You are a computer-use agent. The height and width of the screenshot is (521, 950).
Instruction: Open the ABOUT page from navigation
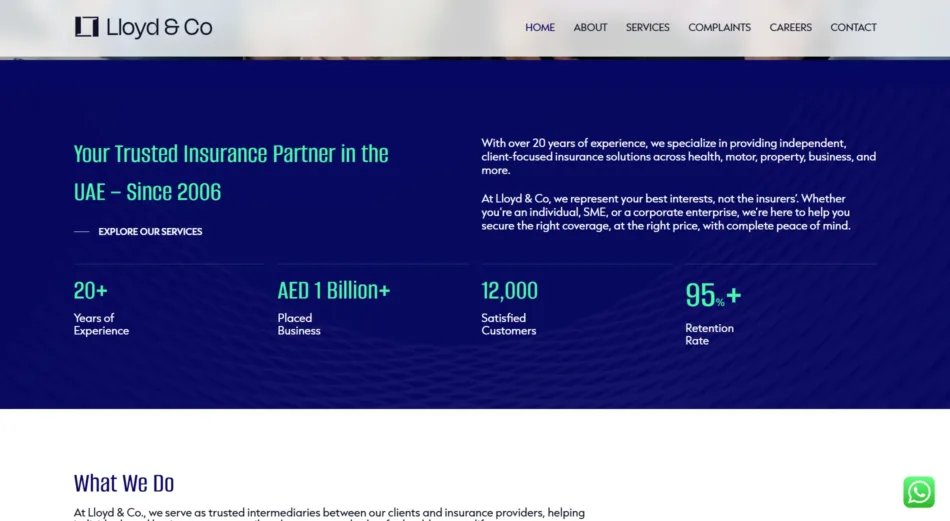[590, 28]
